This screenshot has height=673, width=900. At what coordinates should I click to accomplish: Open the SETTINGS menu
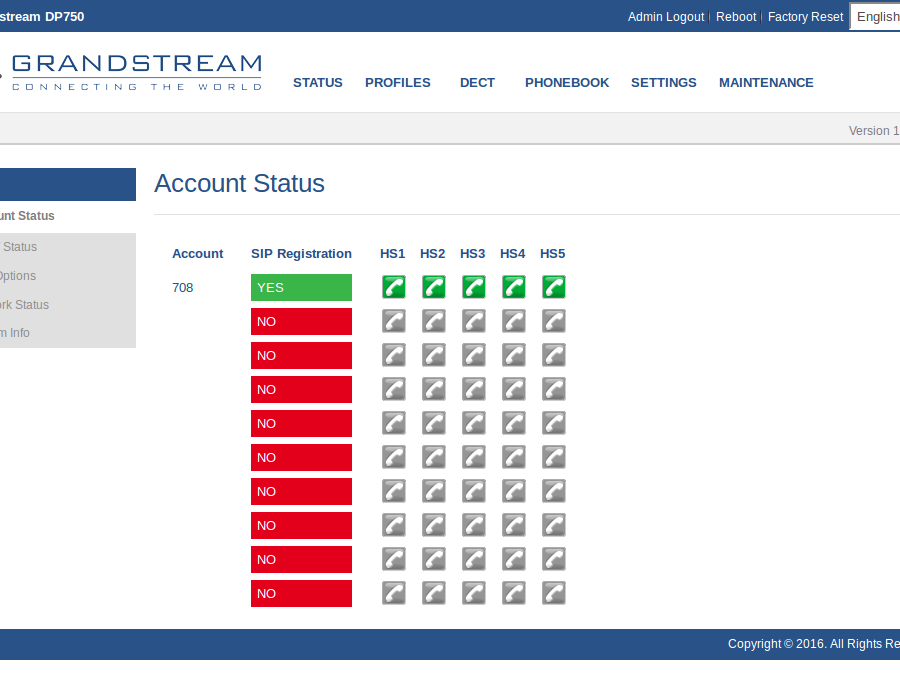point(664,83)
